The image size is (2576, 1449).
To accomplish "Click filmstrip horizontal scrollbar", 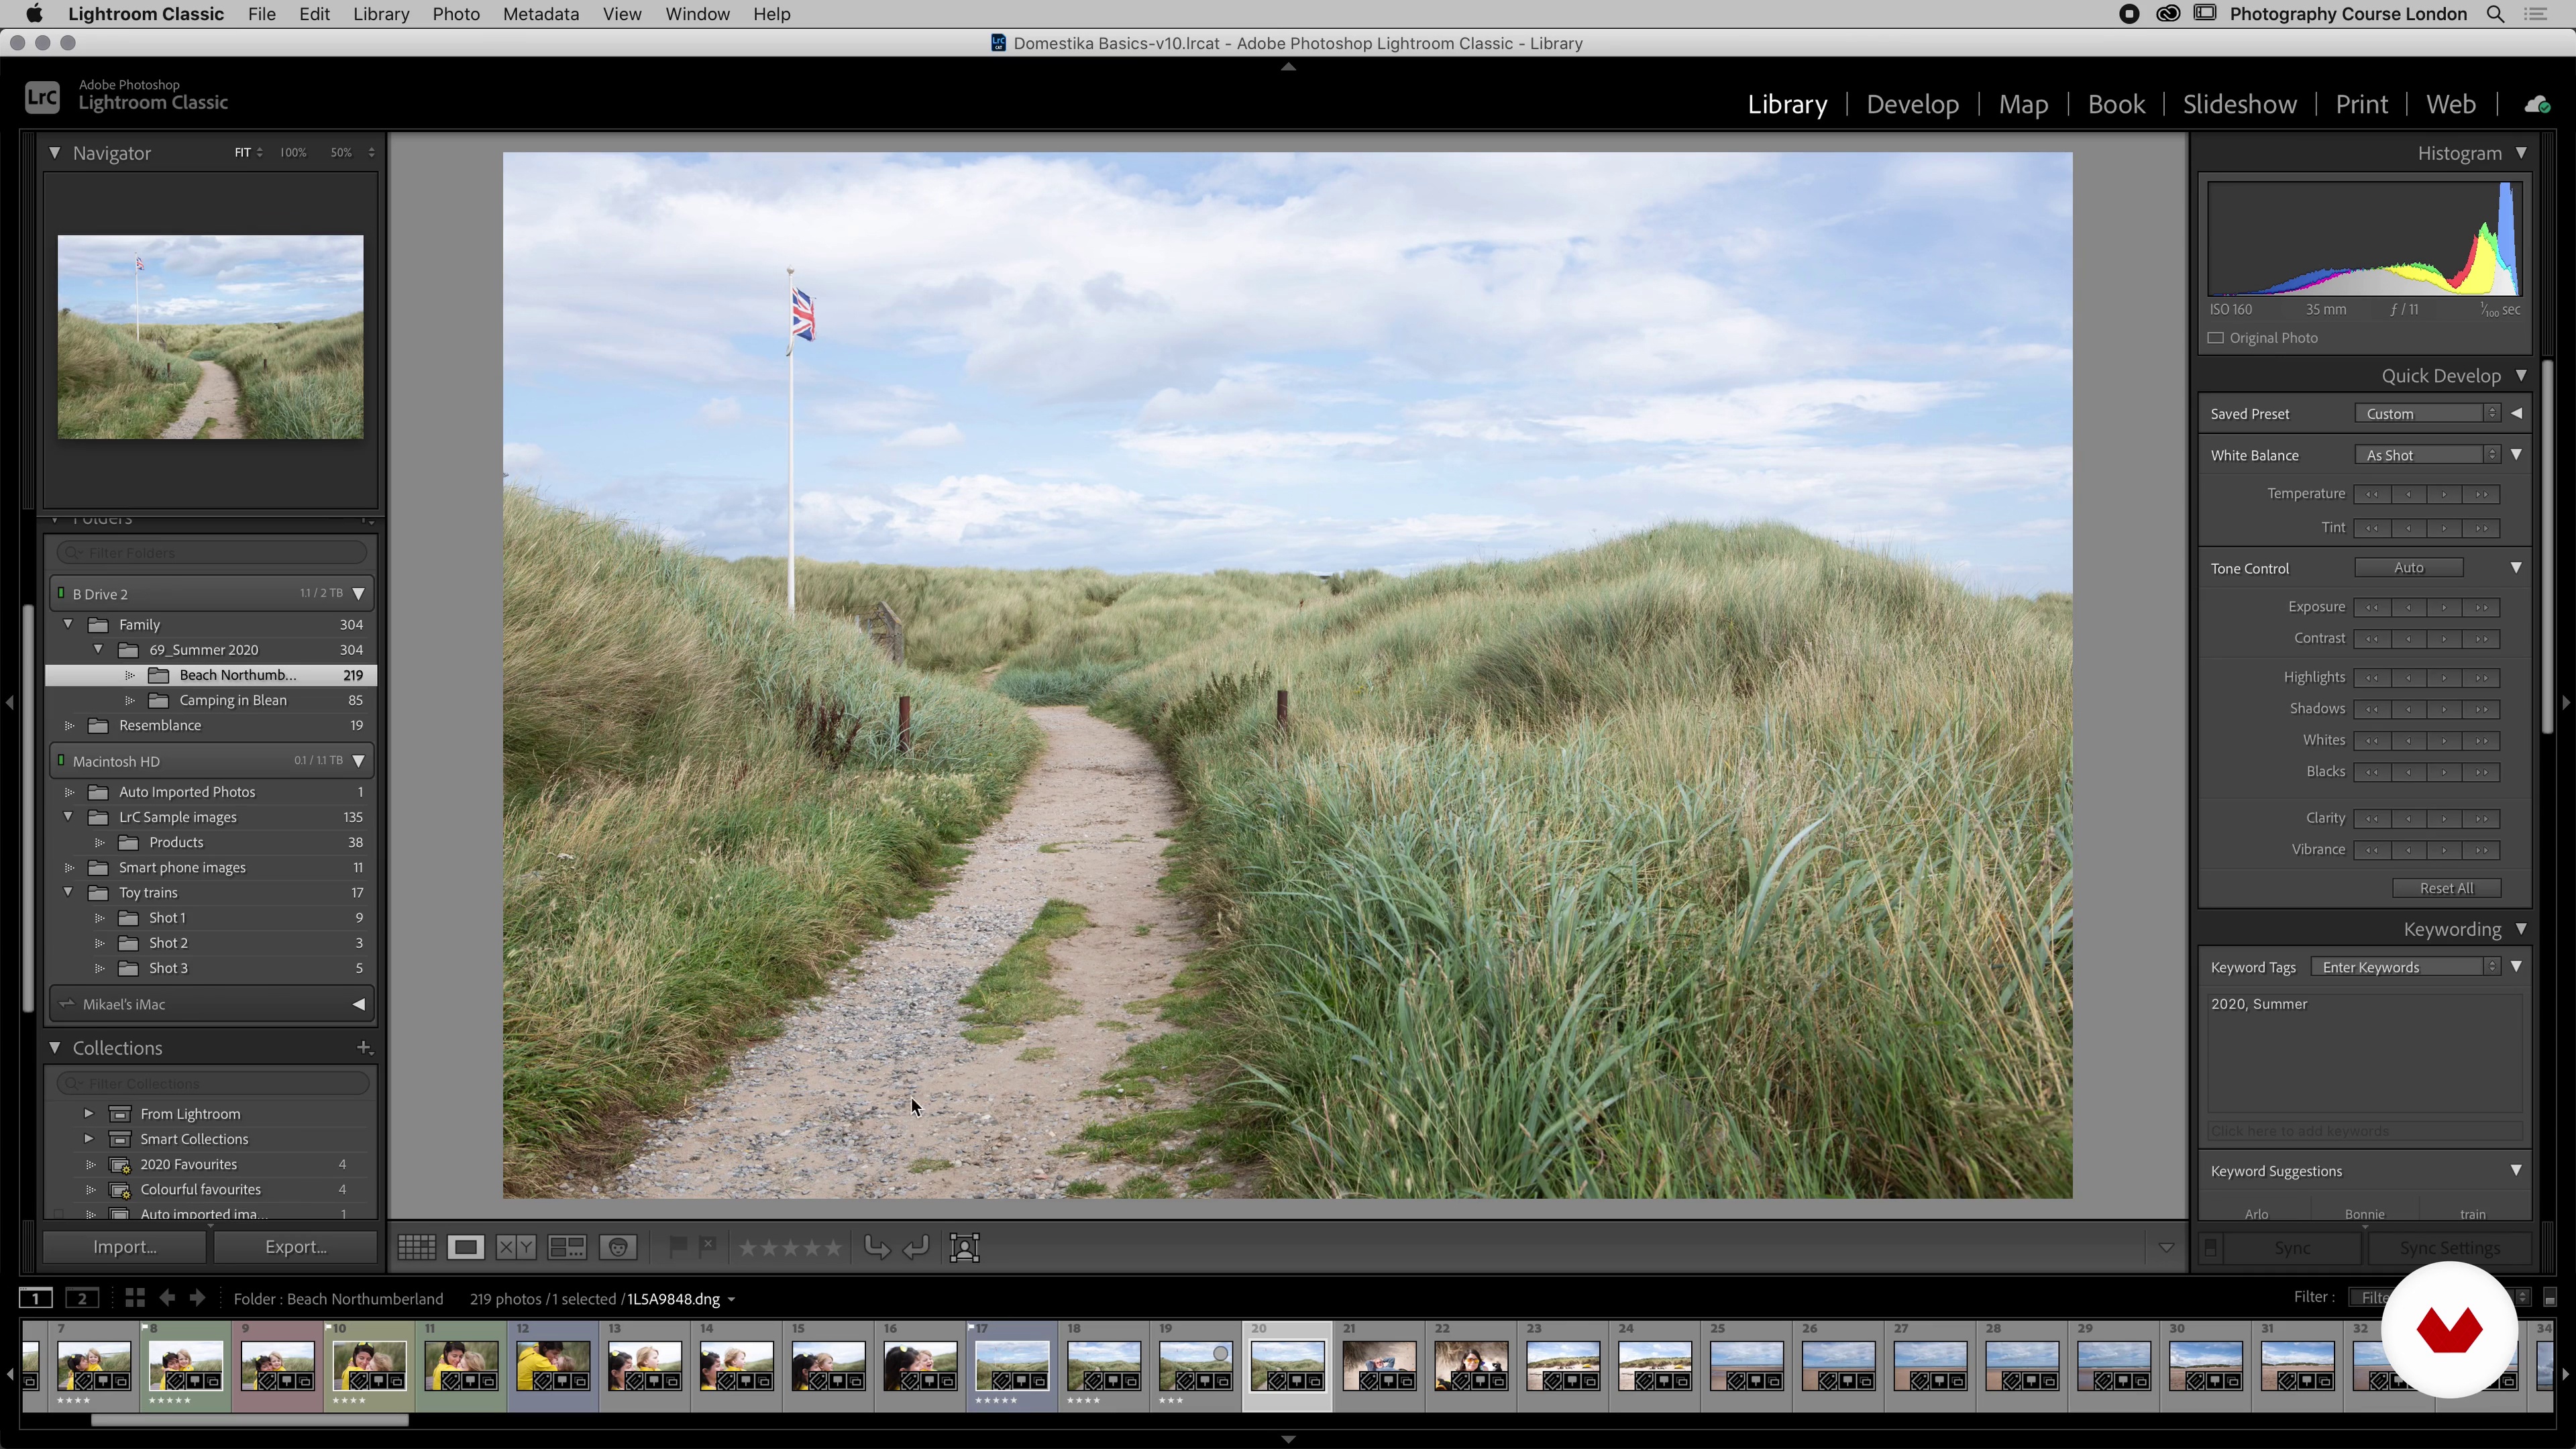I will pos(249,1420).
